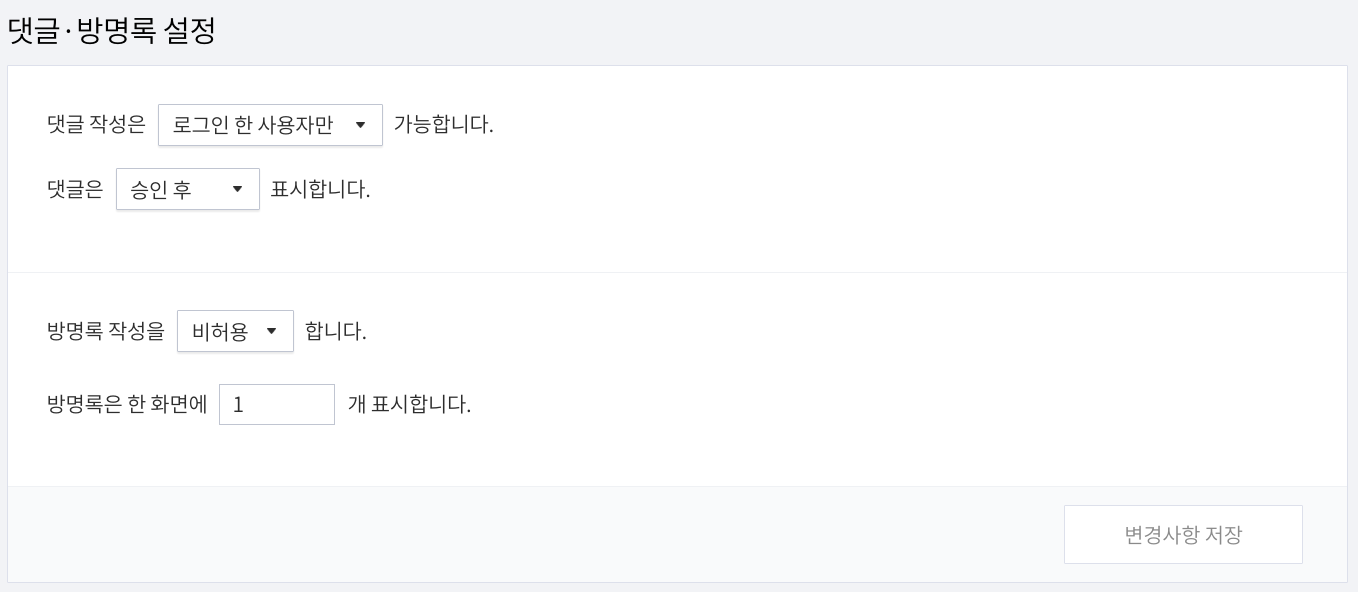Click the caret inside the login-users-only dropdown
The height and width of the screenshot is (592, 1358).
click(x=361, y=125)
